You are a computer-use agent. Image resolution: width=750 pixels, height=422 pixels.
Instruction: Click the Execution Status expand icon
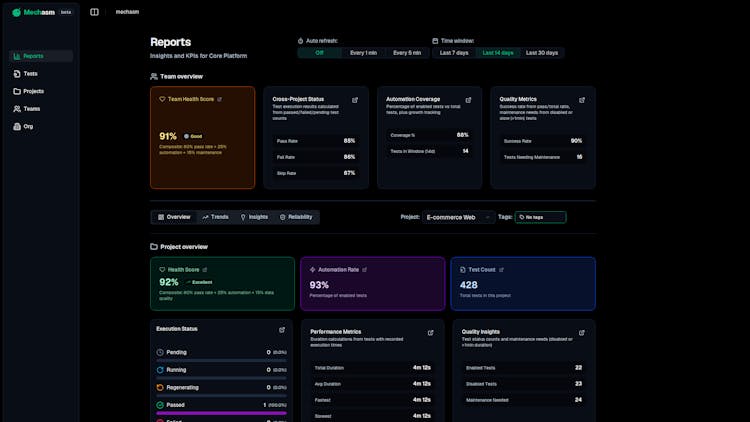click(x=282, y=329)
